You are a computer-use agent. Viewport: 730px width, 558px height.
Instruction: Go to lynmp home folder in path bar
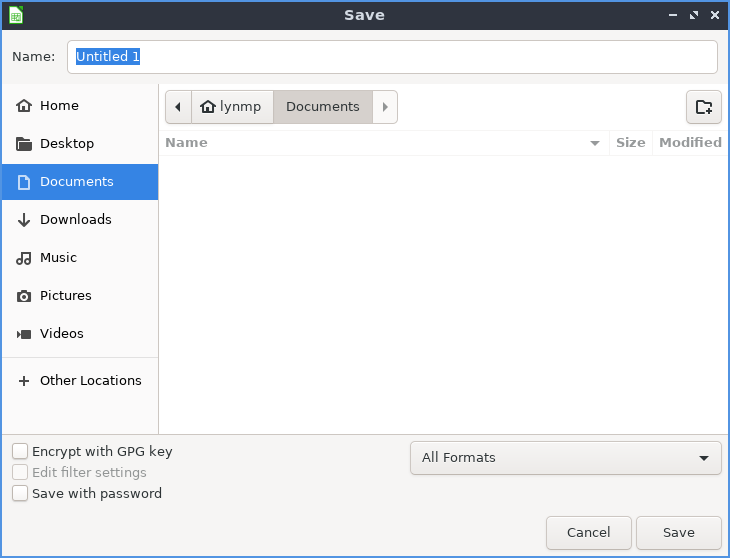(x=232, y=107)
